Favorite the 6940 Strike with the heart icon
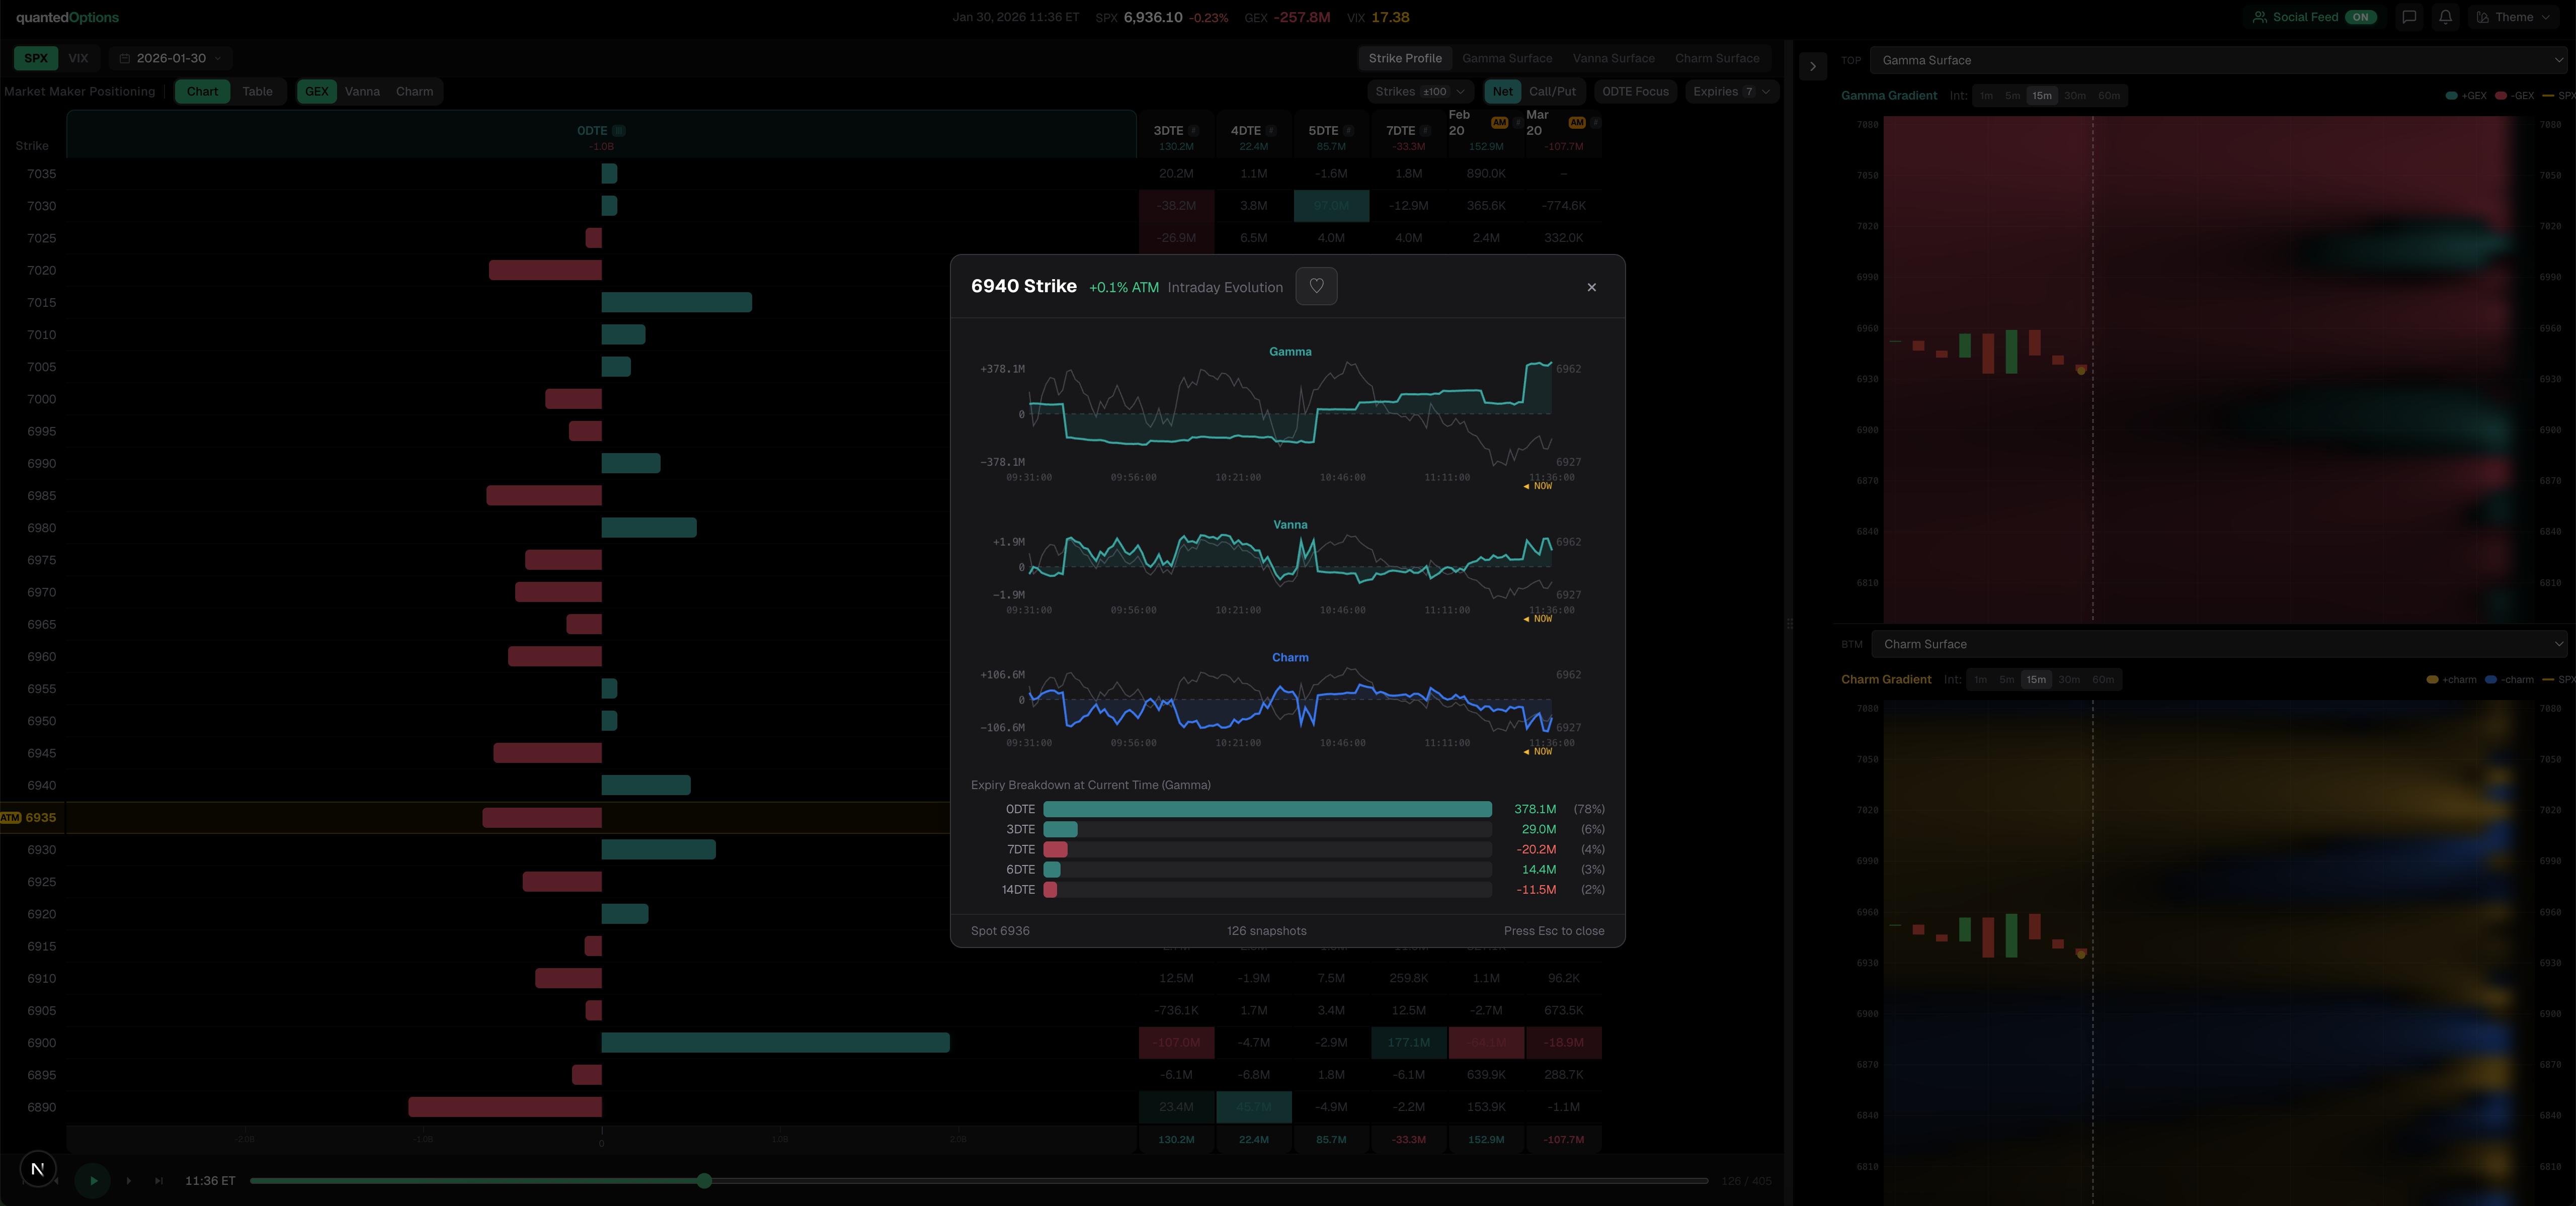The image size is (2576, 1206). pyautogui.click(x=1316, y=286)
